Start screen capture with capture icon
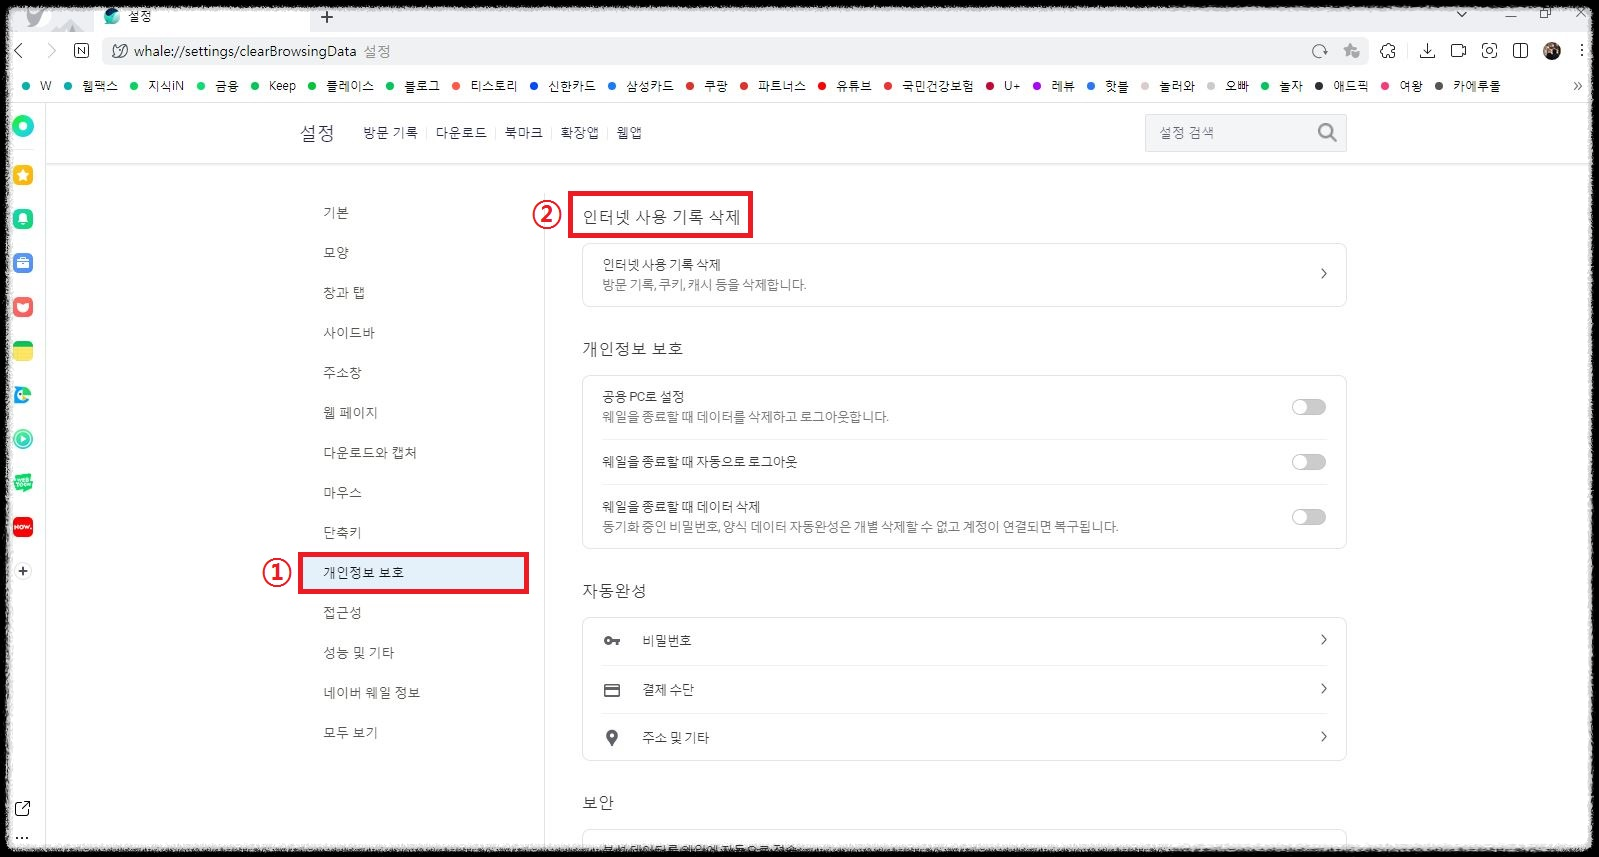1599x857 pixels. 1489,51
